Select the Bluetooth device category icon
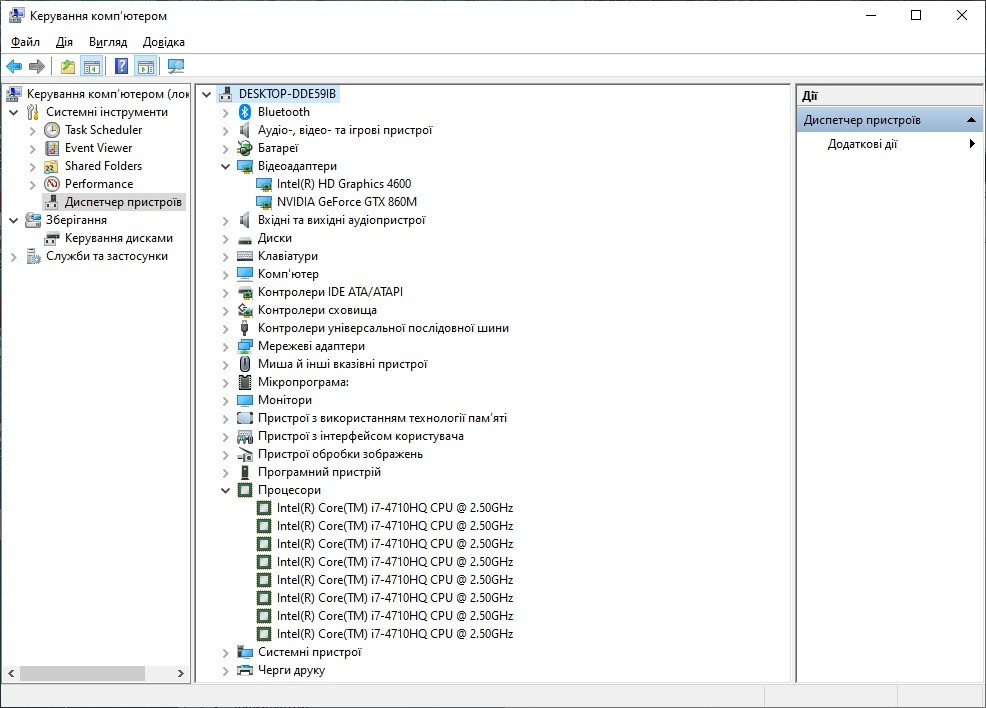986x708 pixels. pyautogui.click(x=245, y=112)
